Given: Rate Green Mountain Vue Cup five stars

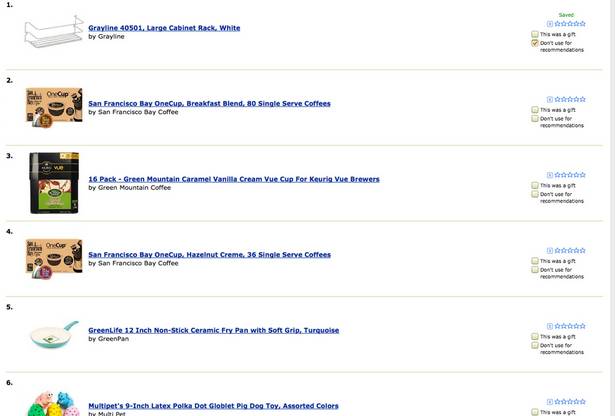Looking at the screenshot, I should [582, 175].
